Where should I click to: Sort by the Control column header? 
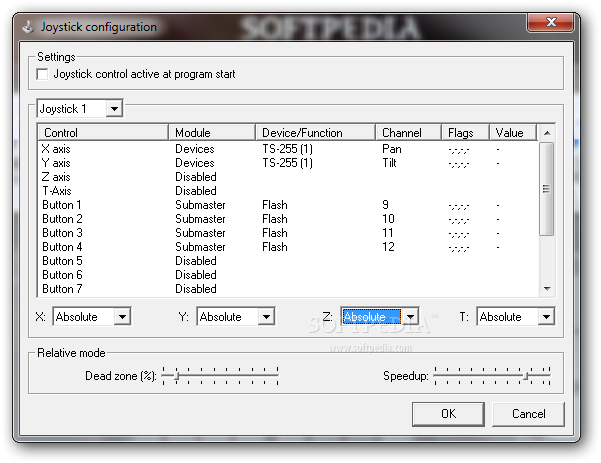pos(103,133)
